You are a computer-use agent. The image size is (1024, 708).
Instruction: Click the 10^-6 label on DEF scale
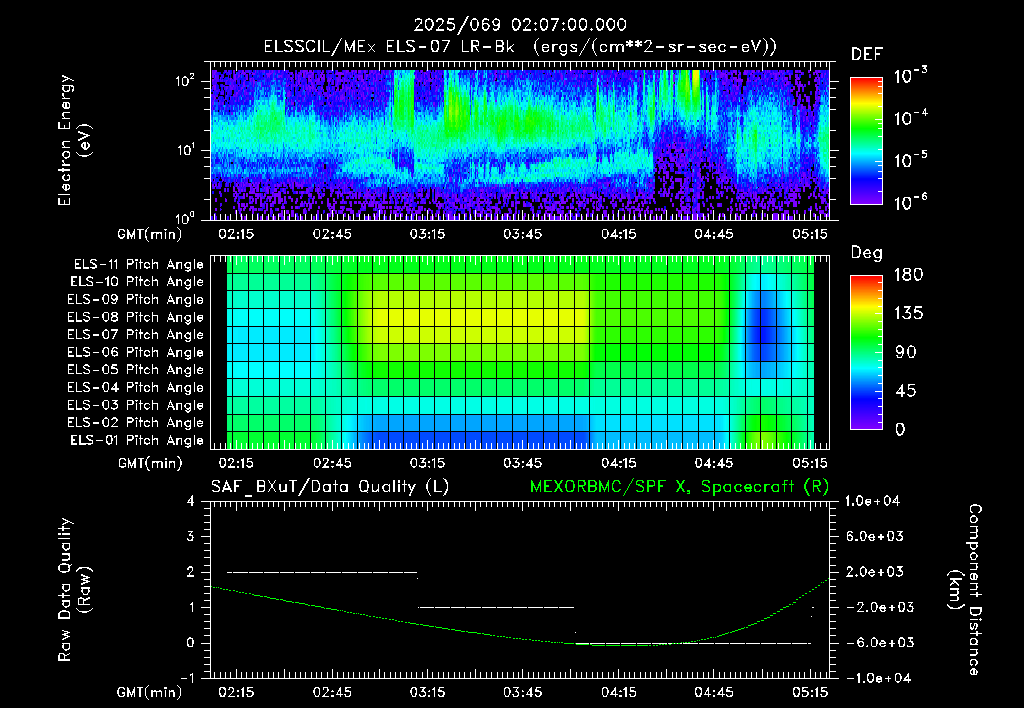910,202
